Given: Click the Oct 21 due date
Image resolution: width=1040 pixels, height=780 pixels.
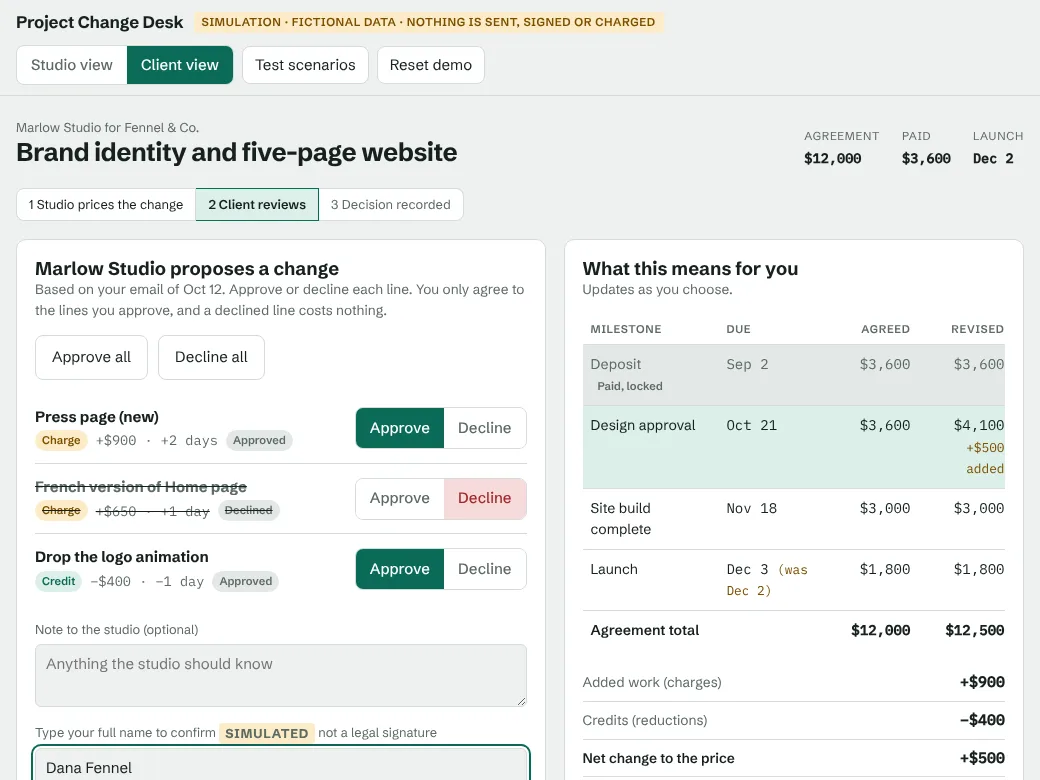Looking at the screenshot, I should [x=751, y=425].
